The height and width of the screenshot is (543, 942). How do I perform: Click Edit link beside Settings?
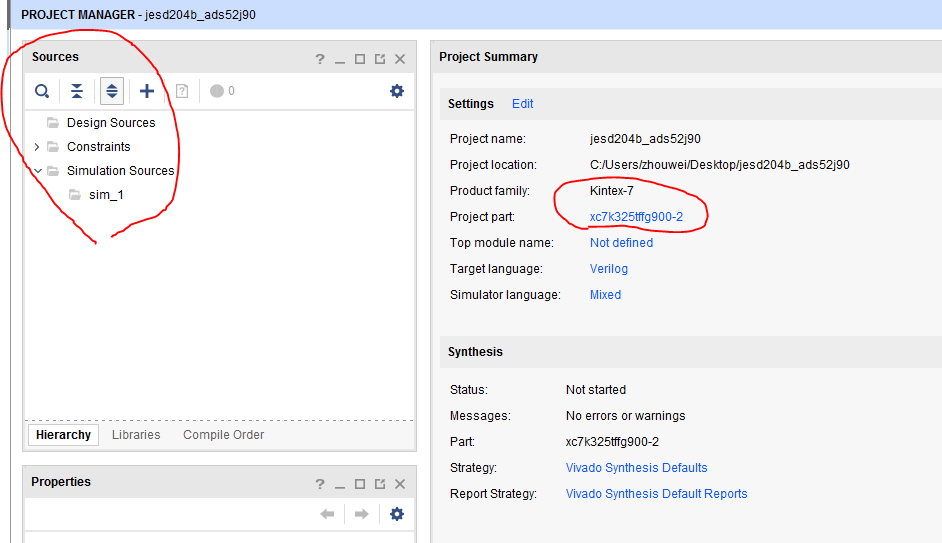523,104
